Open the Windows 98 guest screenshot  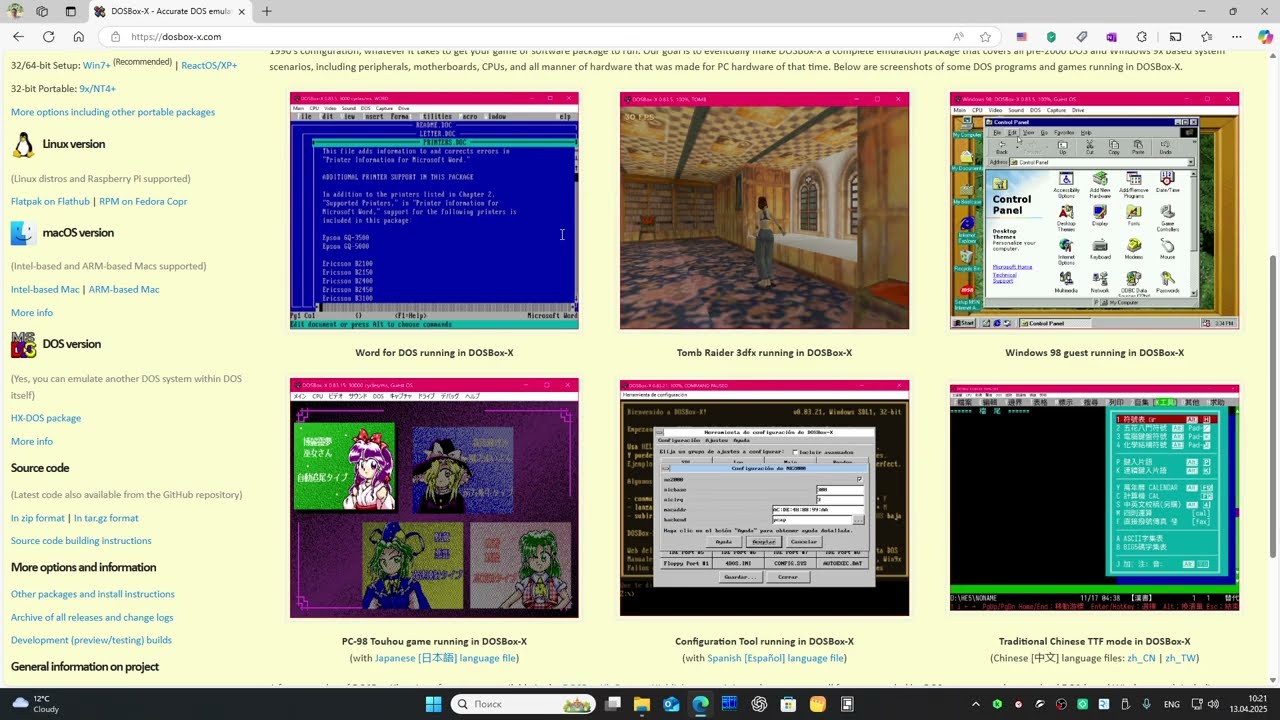pos(1094,211)
